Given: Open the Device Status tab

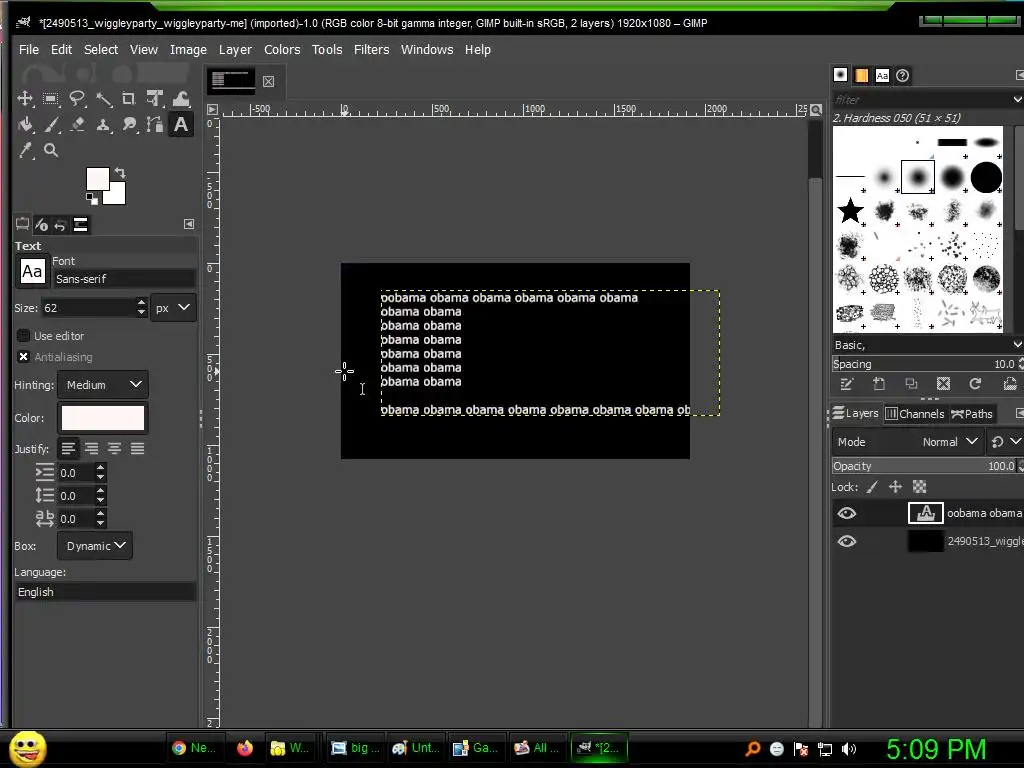Looking at the screenshot, I should point(41,225).
